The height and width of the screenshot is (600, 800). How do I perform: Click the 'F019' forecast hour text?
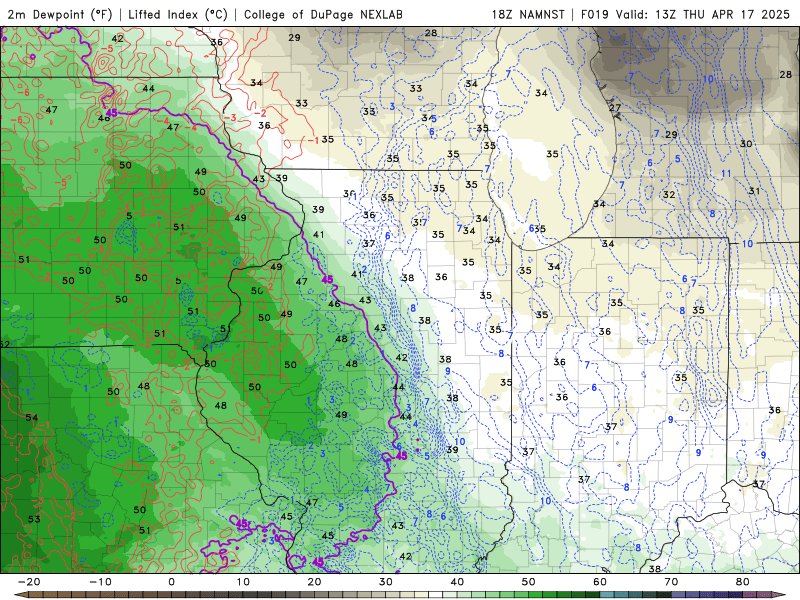tap(595, 14)
